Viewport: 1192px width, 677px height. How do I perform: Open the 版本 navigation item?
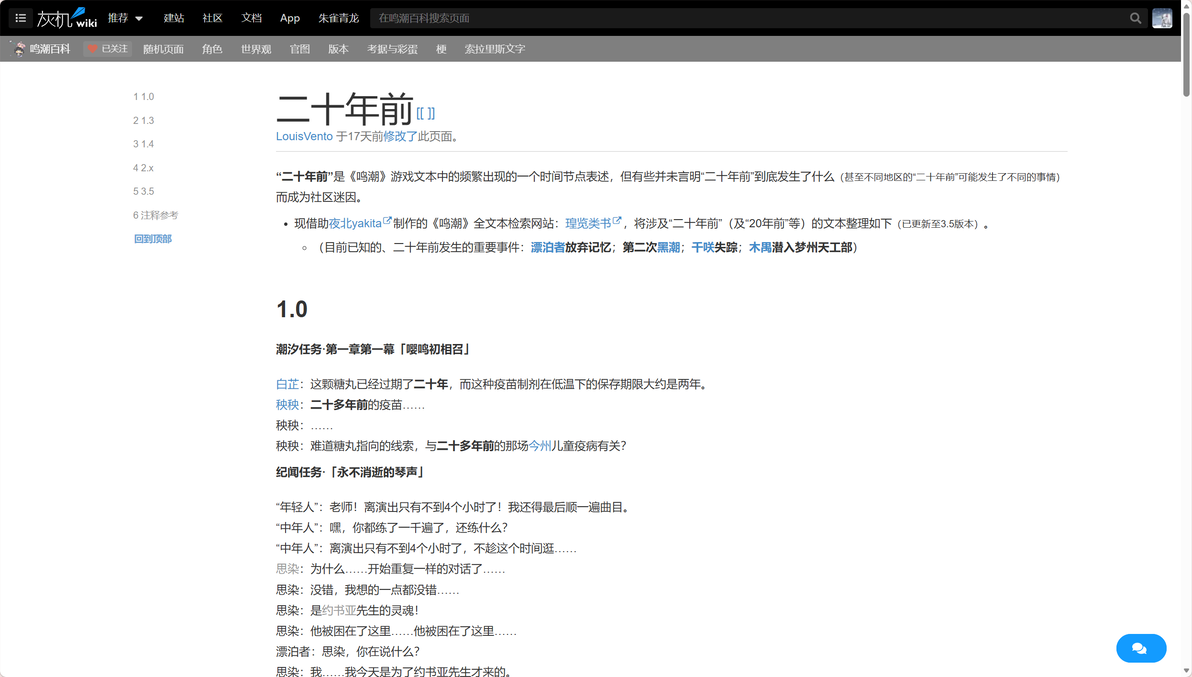point(338,49)
